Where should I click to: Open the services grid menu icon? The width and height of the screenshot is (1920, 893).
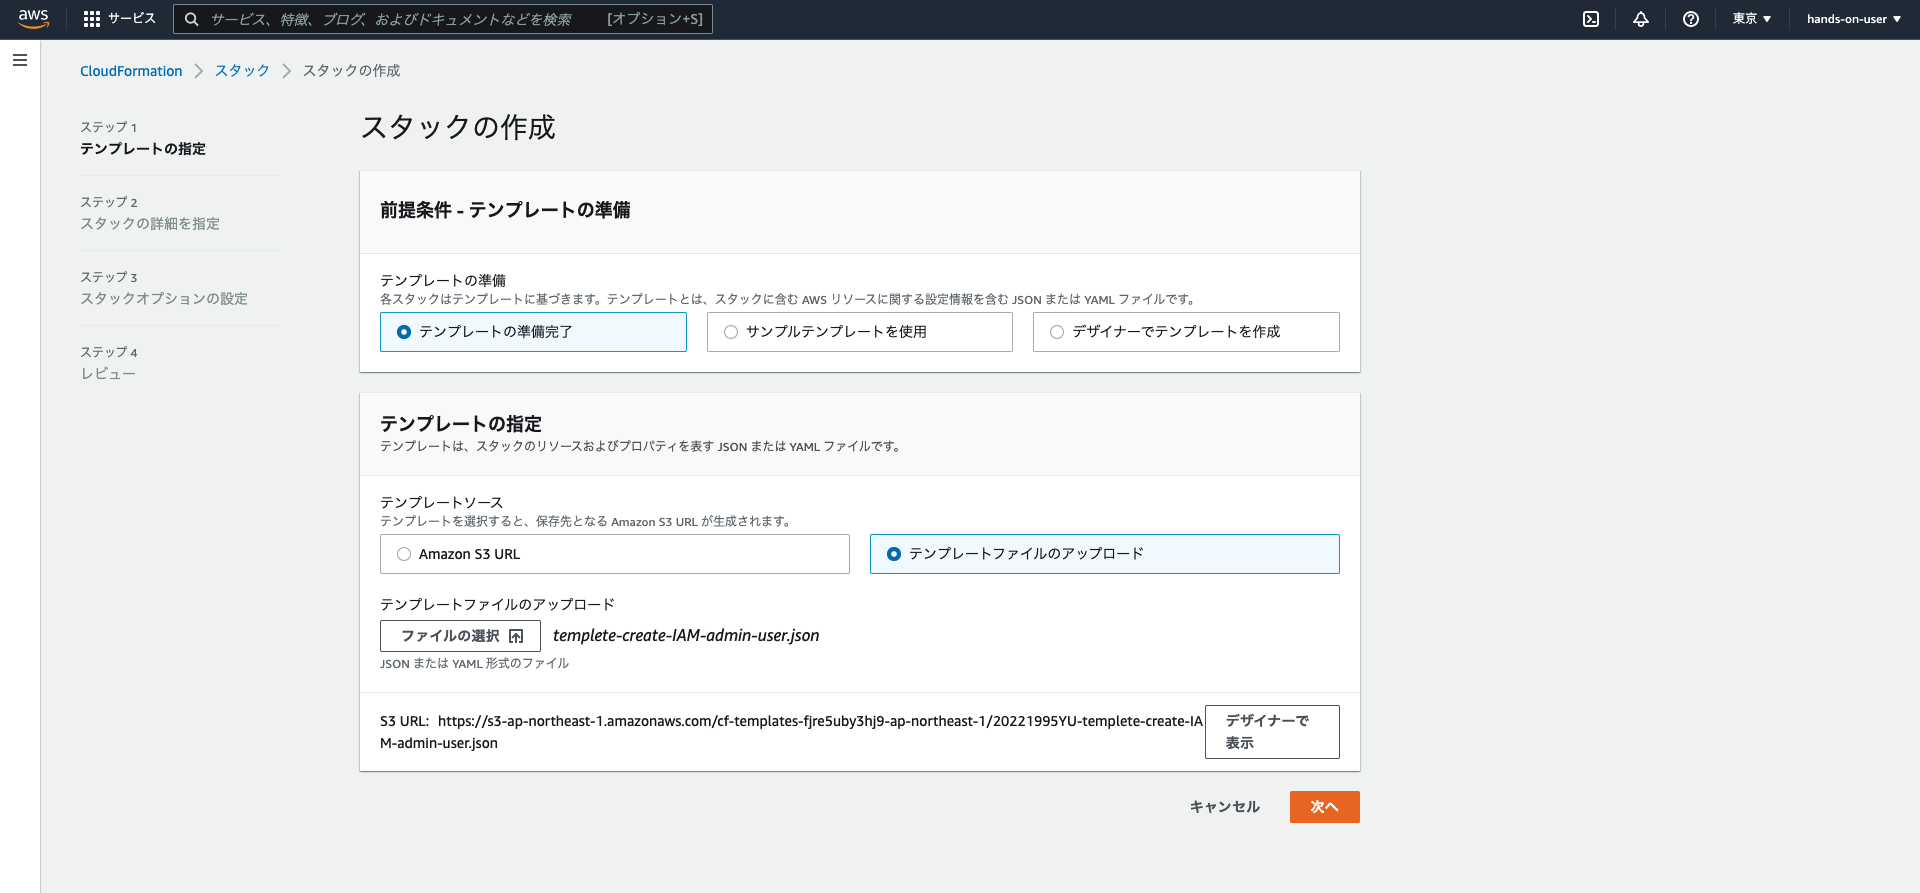(x=92, y=19)
